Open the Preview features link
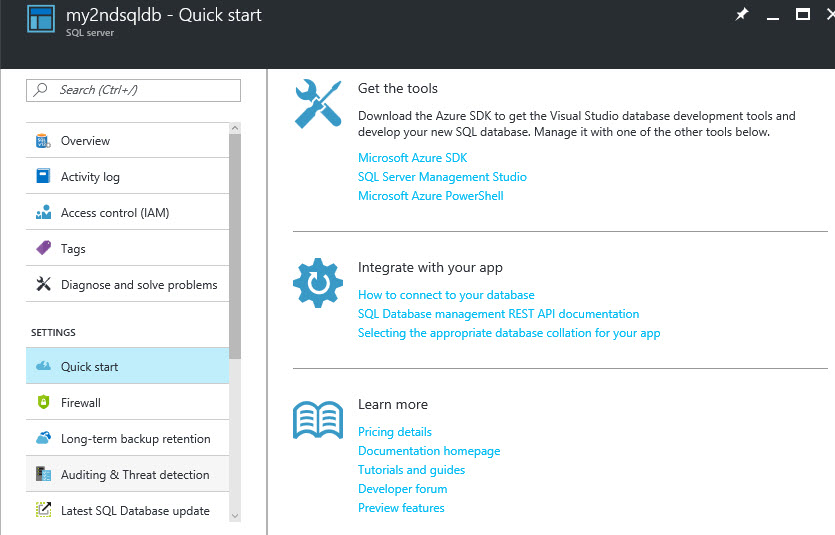The image size is (835, 535). click(401, 508)
